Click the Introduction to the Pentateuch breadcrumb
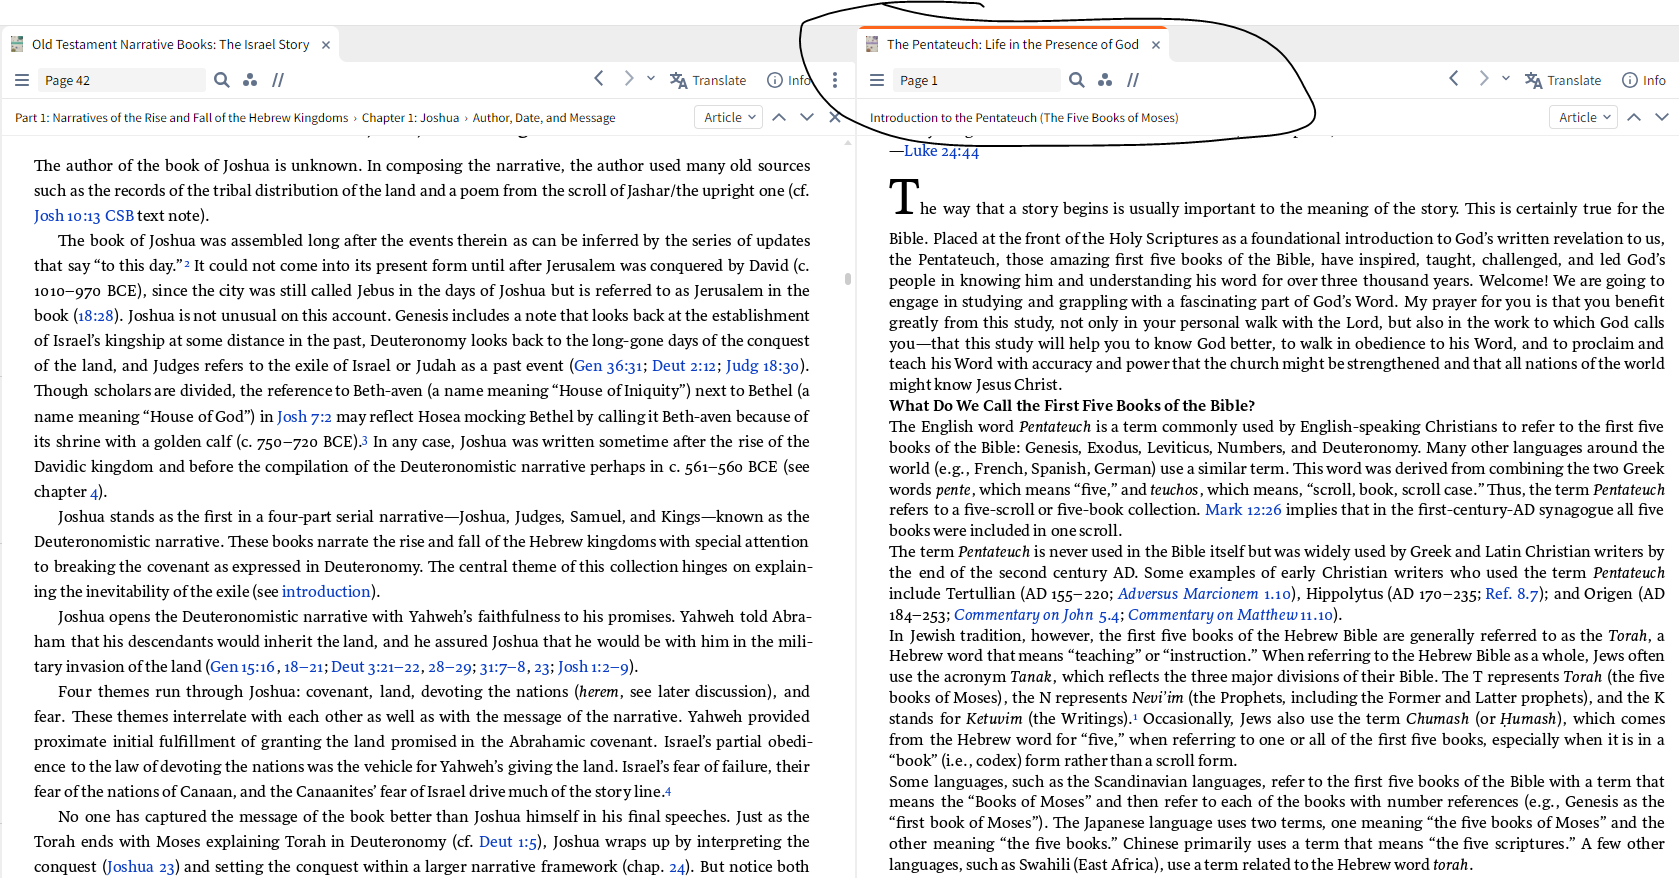This screenshot has width=1679, height=878. [x=1024, y=118]
